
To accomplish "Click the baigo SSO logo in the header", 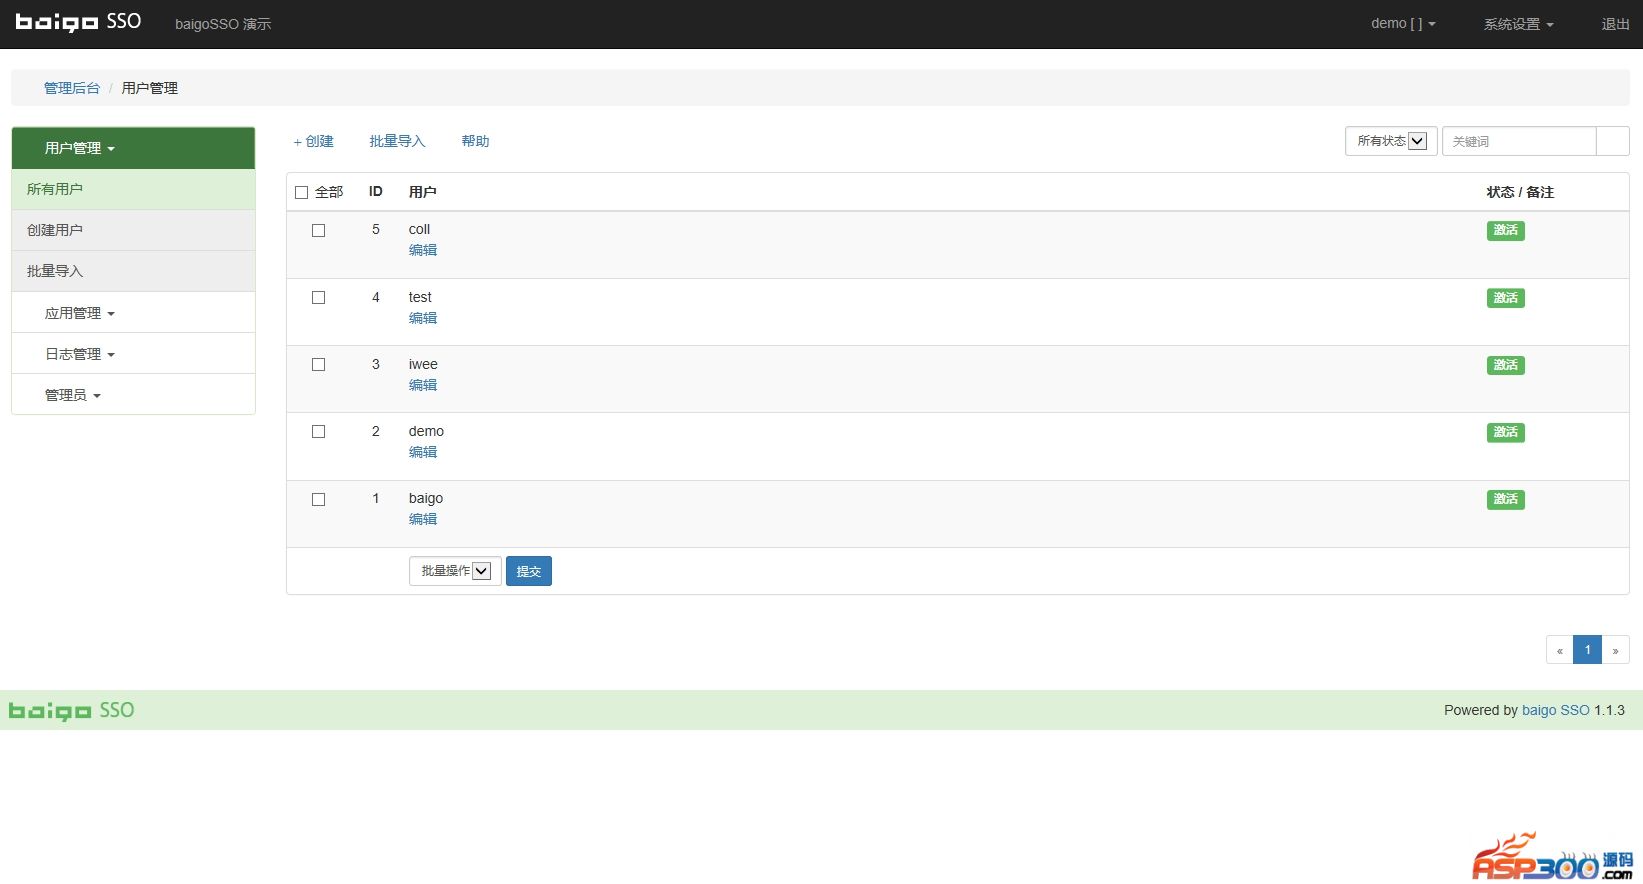I will (78, 22).
